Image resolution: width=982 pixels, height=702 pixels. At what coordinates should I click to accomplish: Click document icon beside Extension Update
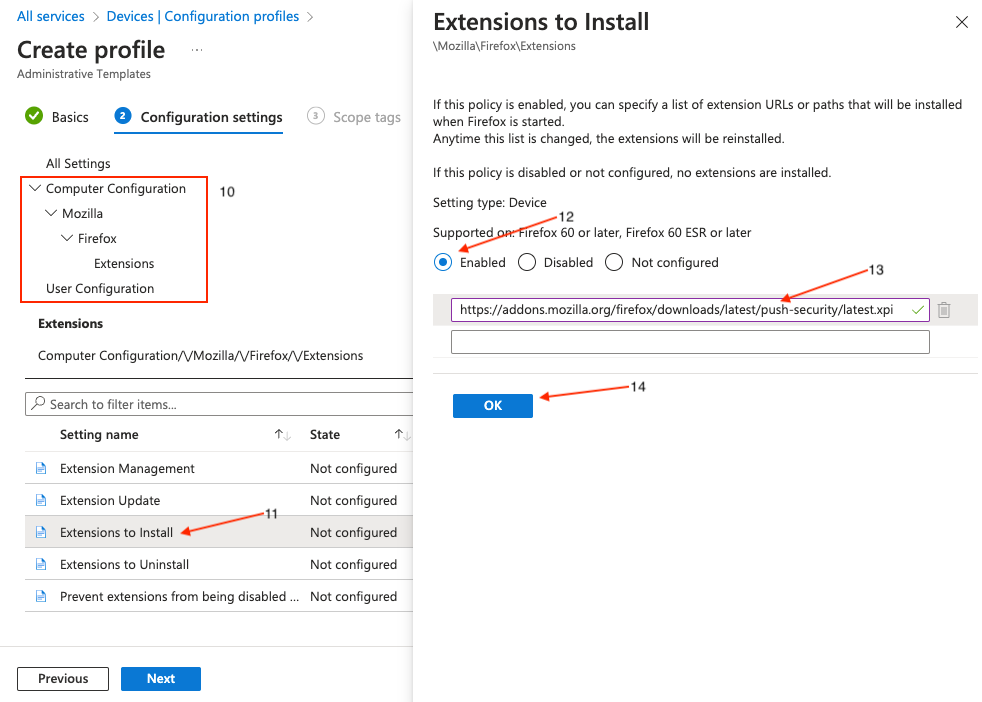(x=41, y=500)
